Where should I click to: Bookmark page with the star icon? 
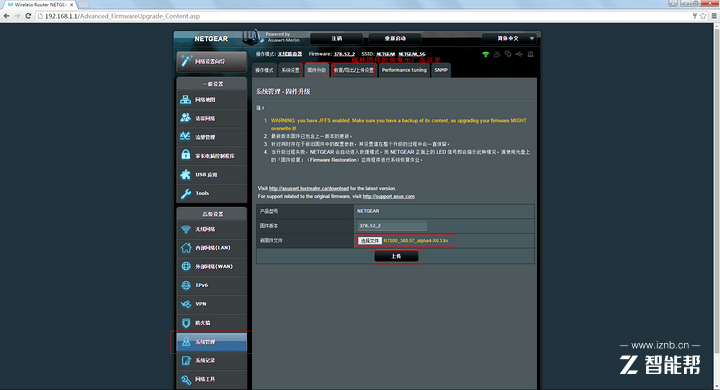(x=703, y=16)
